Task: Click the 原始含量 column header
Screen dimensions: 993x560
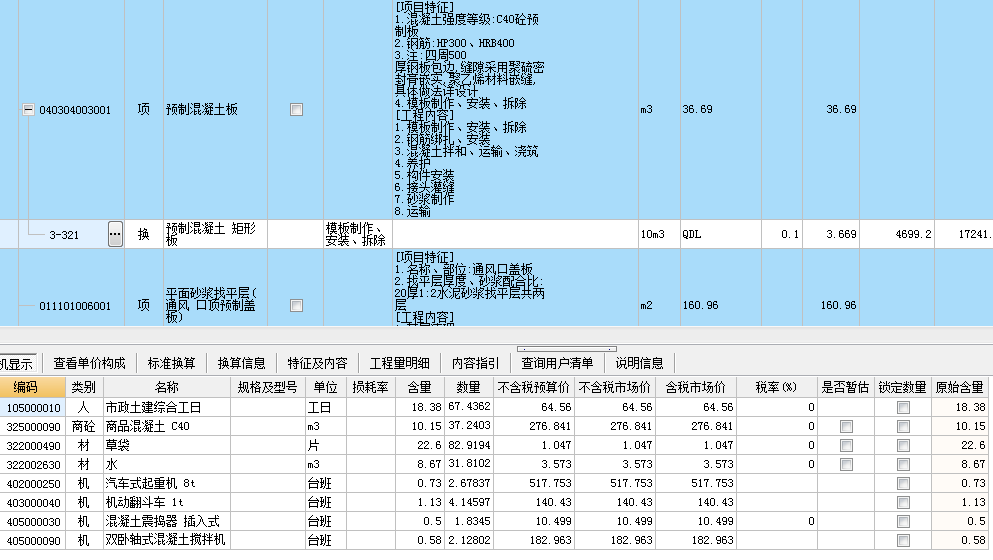Action: 960,387
